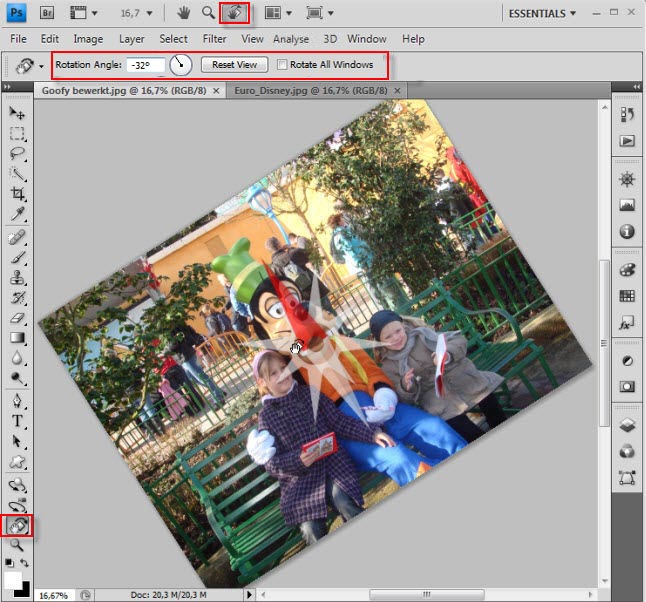
Task: Open the Navigator panel icon
Action: coord(627,180)
